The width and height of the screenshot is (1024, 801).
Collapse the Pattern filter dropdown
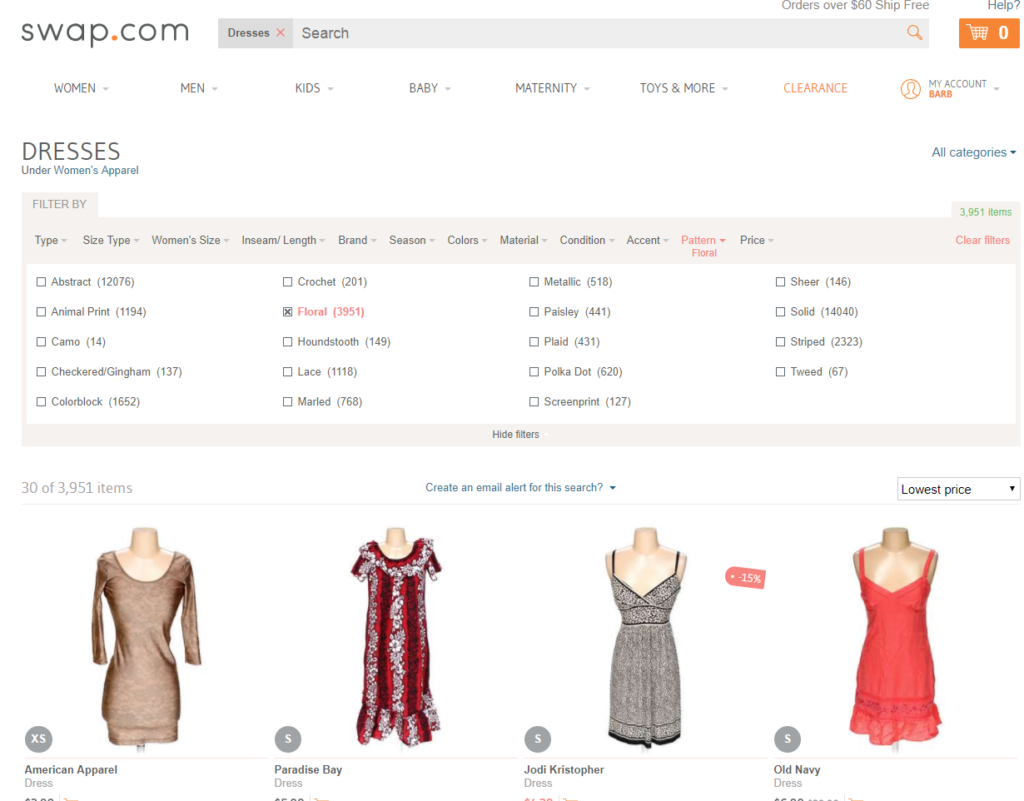pos(703,240)
